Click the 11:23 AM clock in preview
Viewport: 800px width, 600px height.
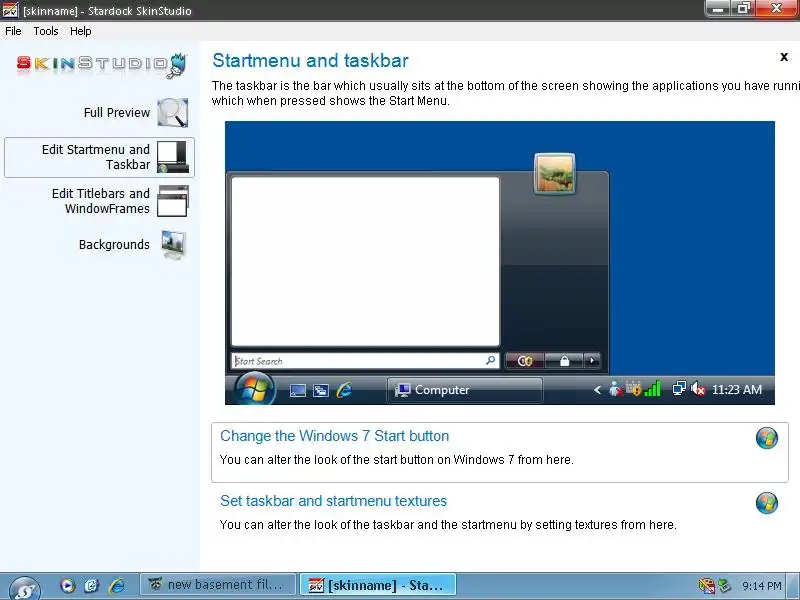(737, 390)
